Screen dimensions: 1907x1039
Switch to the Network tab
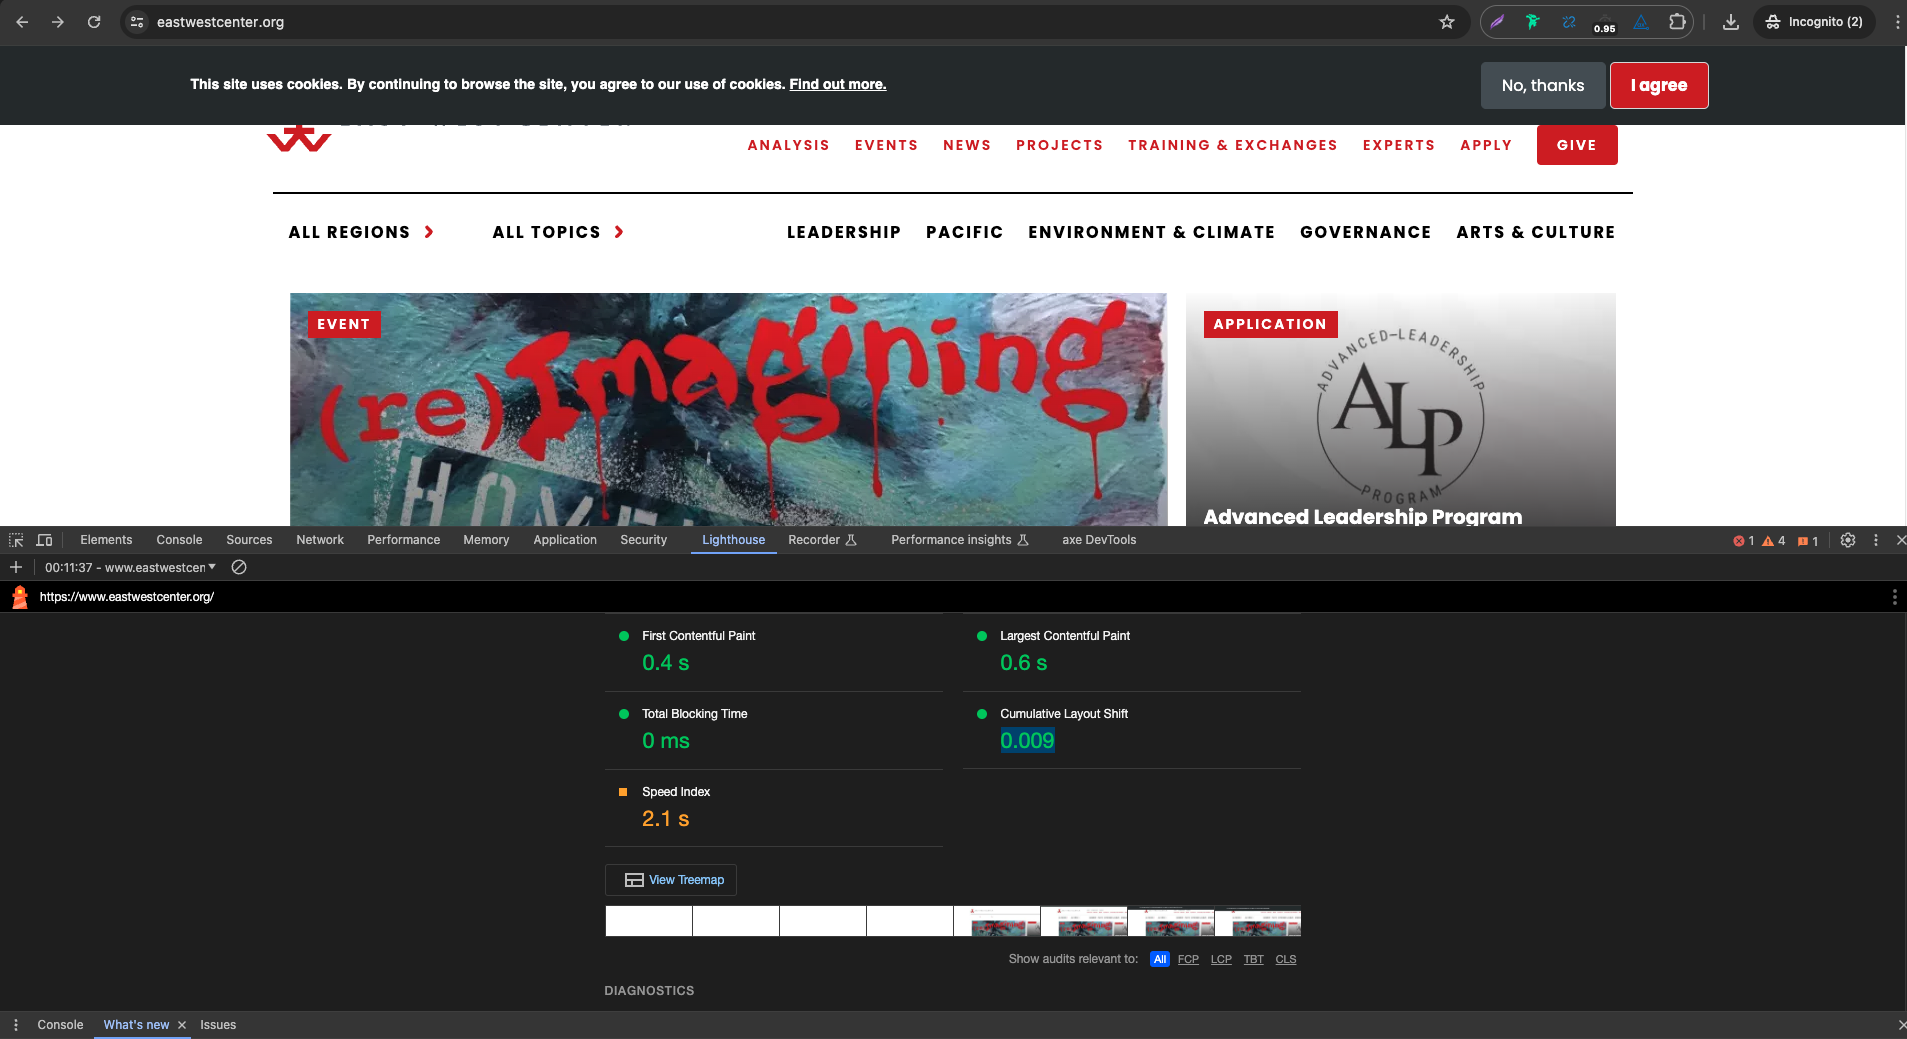pyautogui.click(x=320, y=540)
